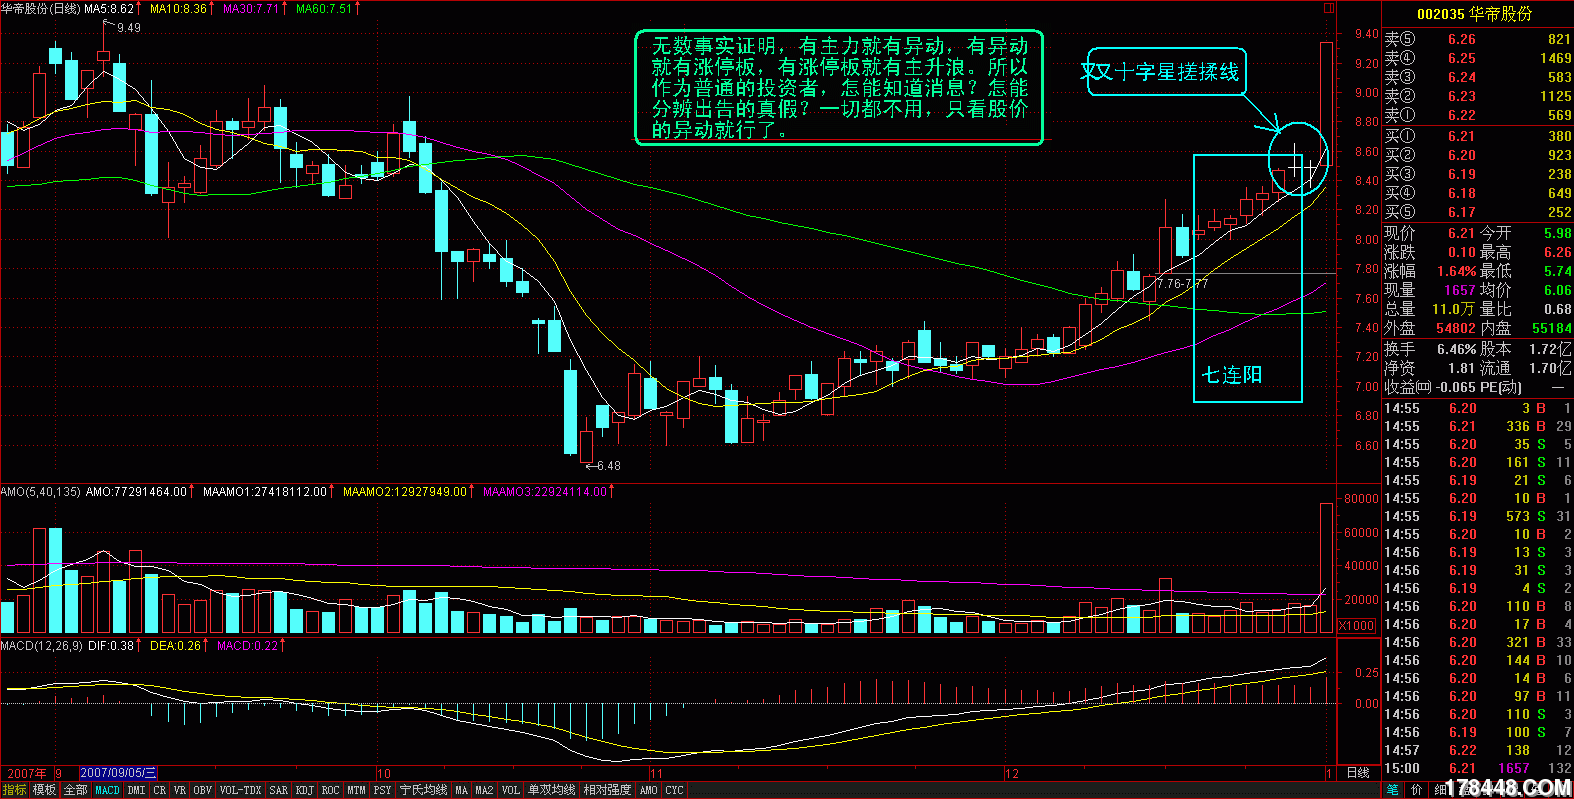Choose the VOL-TDX indicator
The image size is (1574, 799).
240,791
